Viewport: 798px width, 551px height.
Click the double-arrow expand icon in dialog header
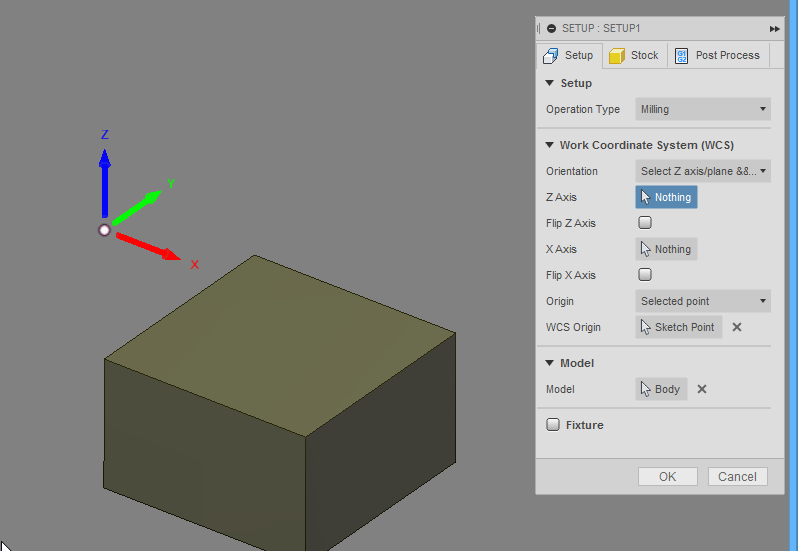point(774,29)
